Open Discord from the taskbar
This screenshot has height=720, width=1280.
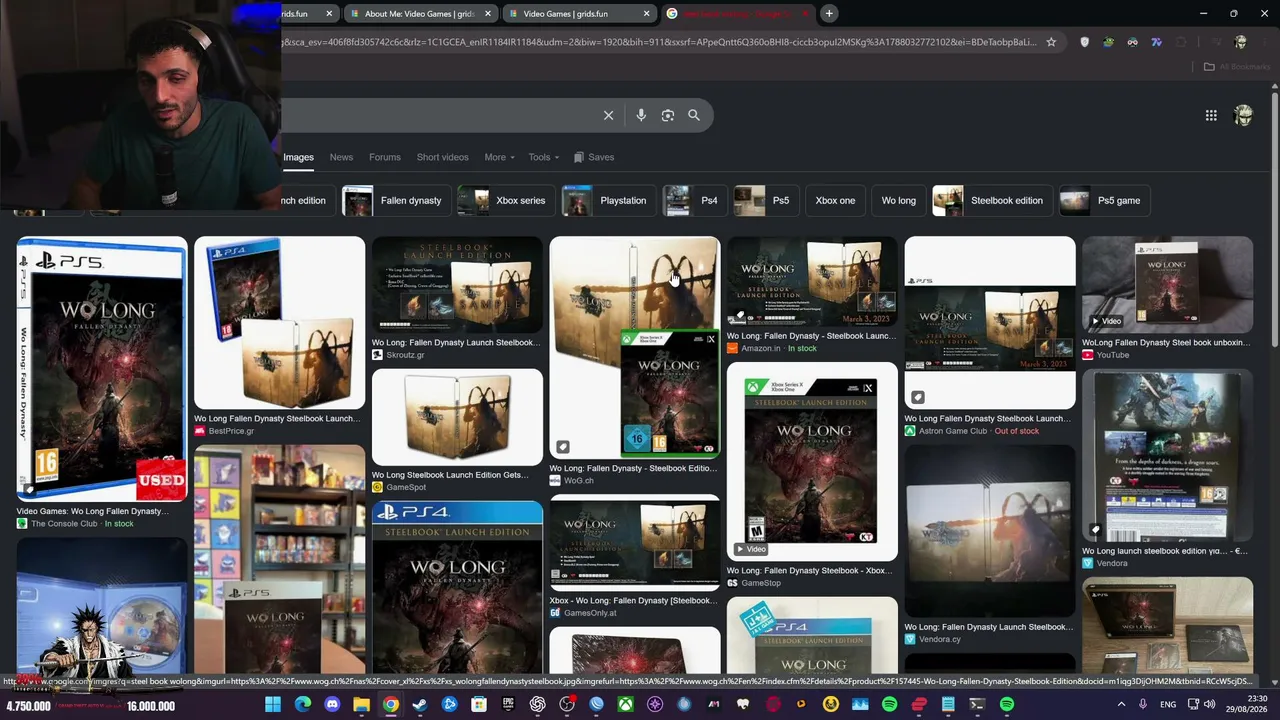(x=332, y=705)
